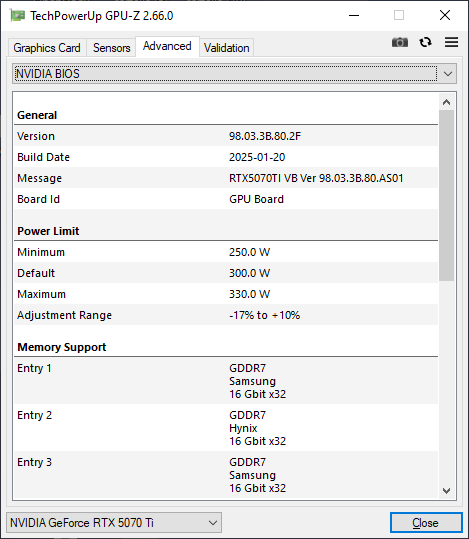Click the Entry 3 row label
The image size is (469, 539).
click(34, 462)
